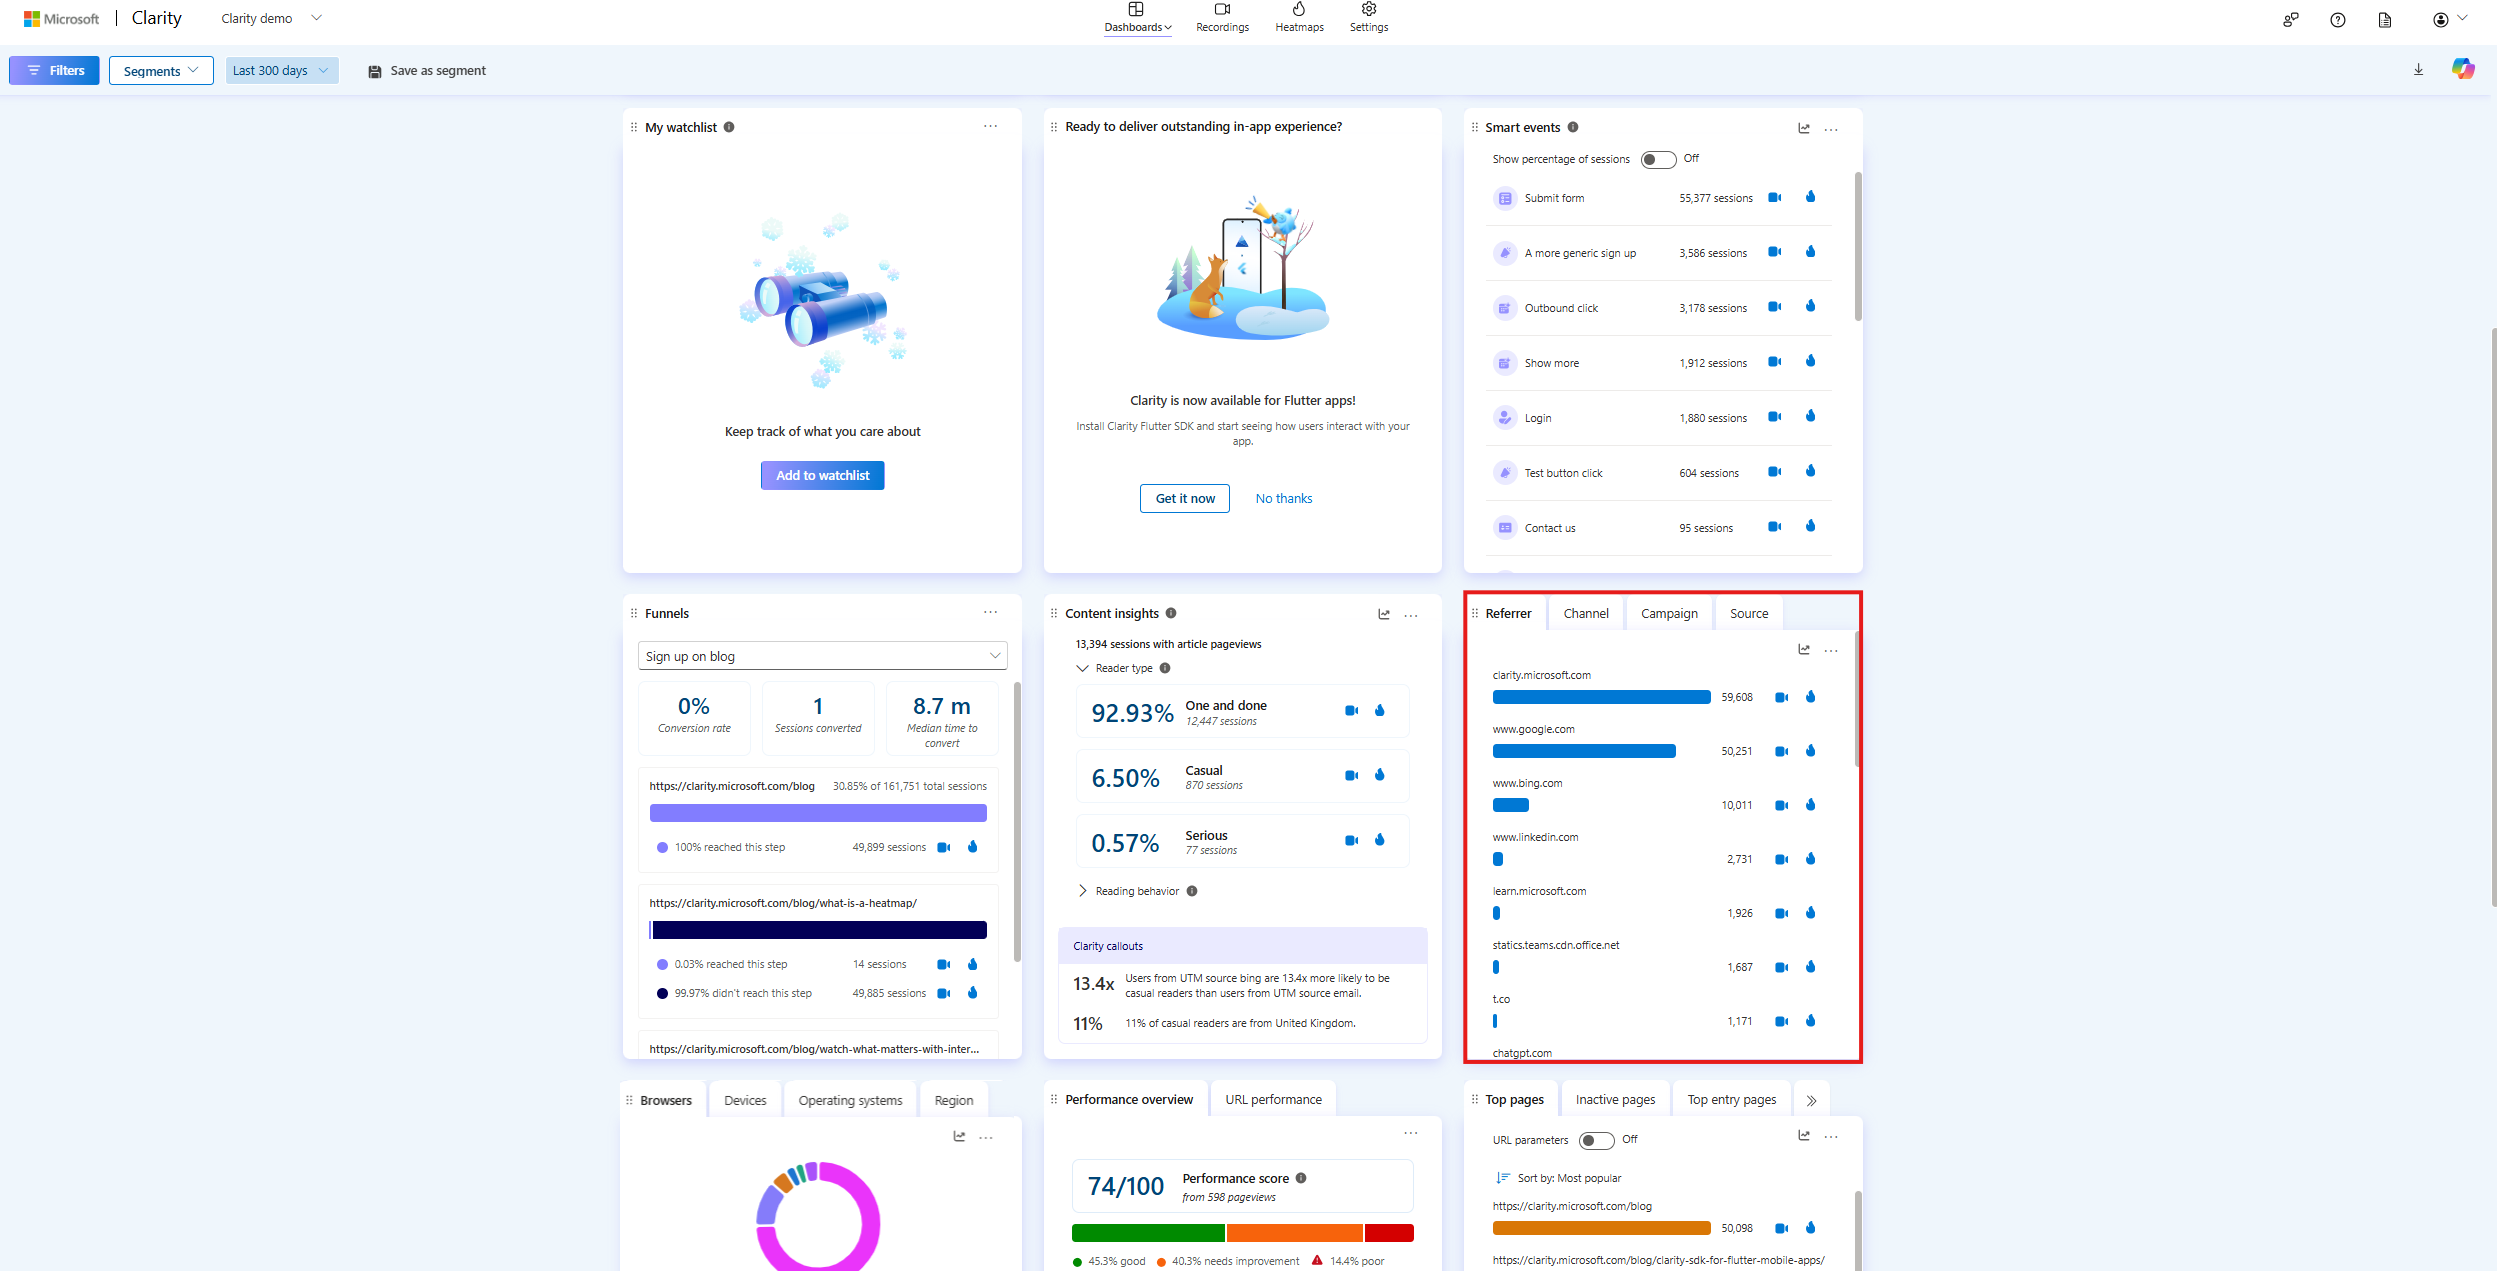Image resolution: width=2497 pixels, height=1271 pixels.
Task: Open the team sharing icon in header
Action: click(2291, 20)
